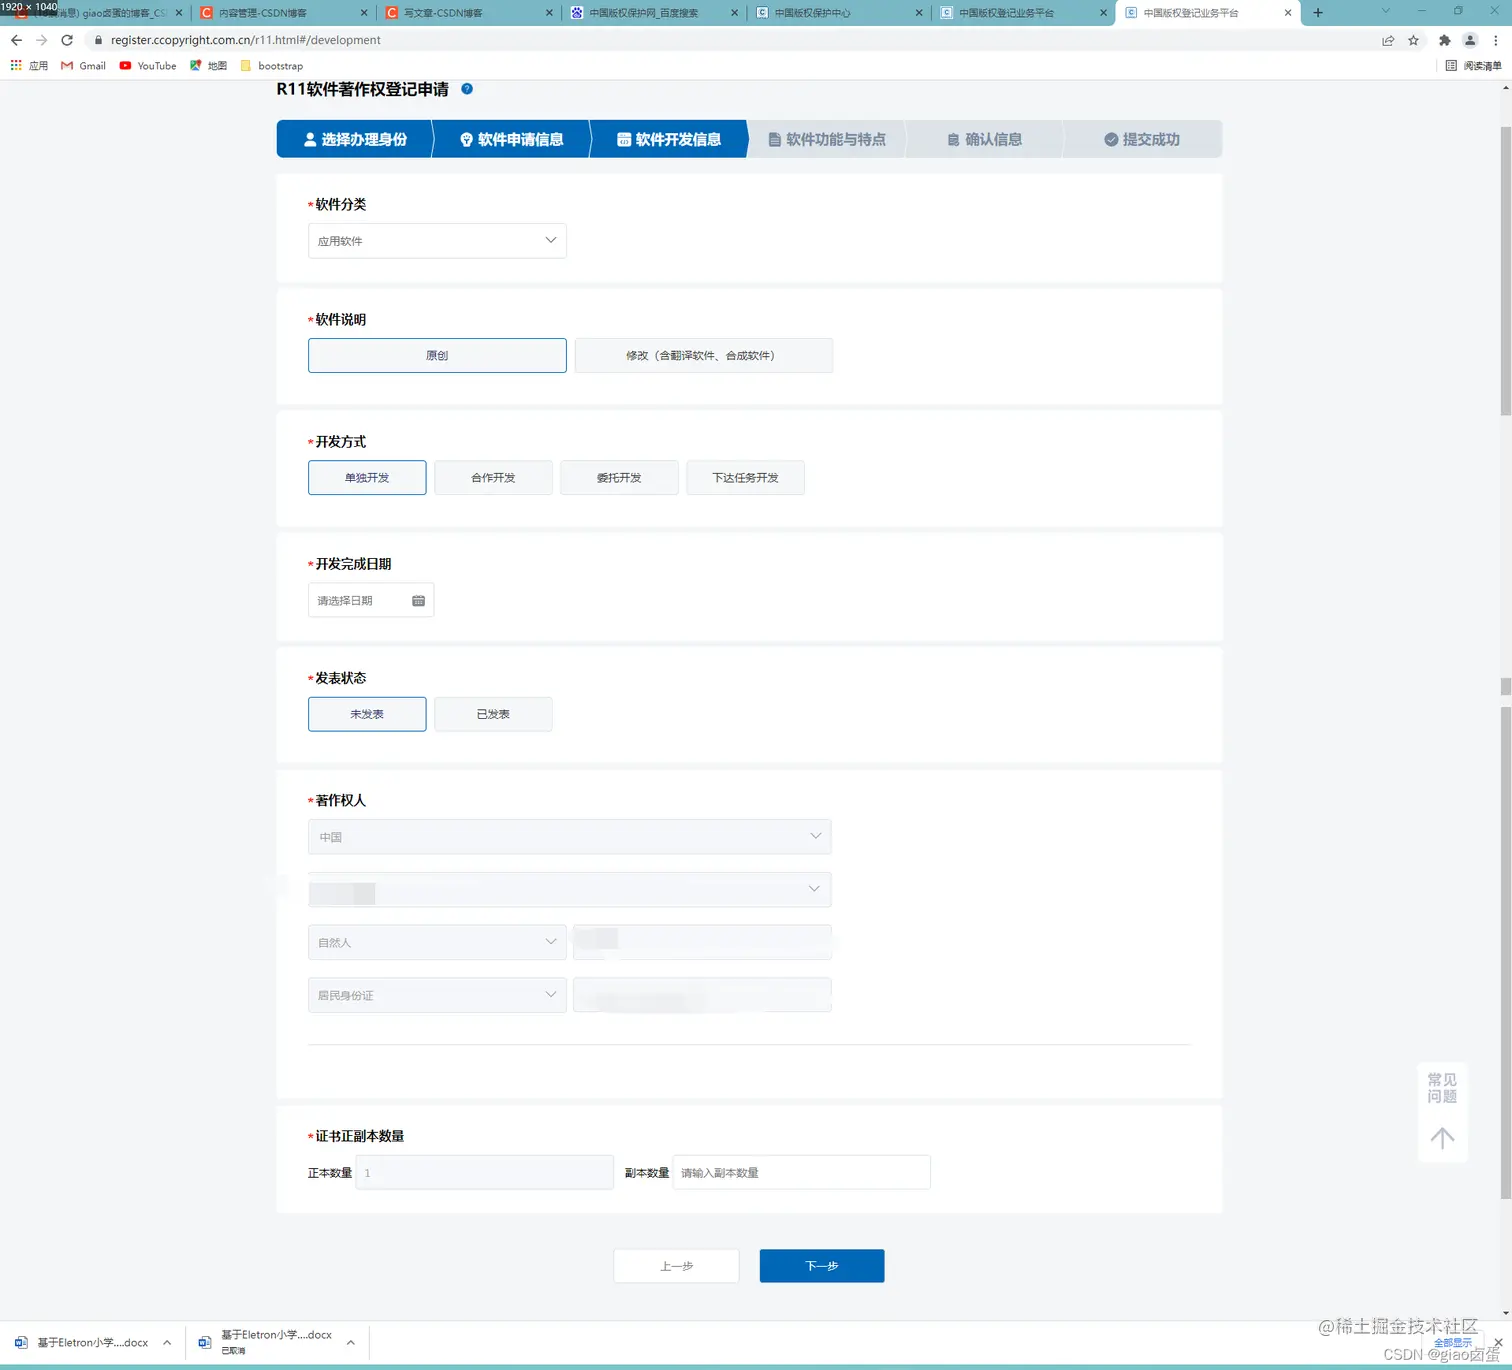
Task: Click the back-to-top arrow icon
Action: click(x=1442, y=1138)
